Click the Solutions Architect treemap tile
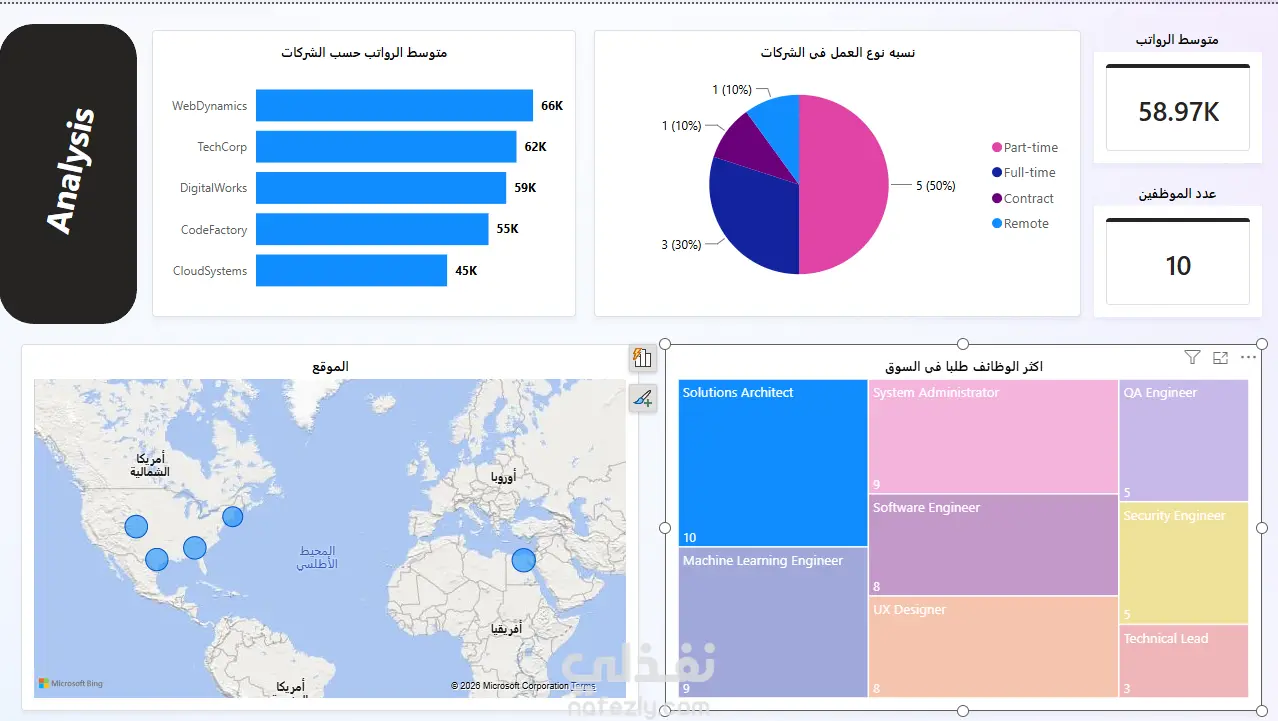 [x=773, y=463]
